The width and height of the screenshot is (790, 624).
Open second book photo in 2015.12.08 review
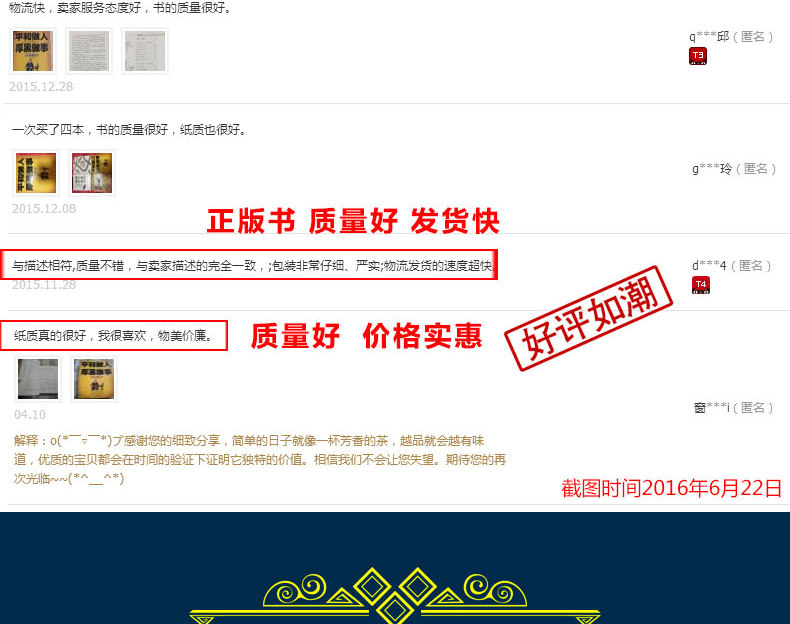pyautogui.click(x=92, y=173)
